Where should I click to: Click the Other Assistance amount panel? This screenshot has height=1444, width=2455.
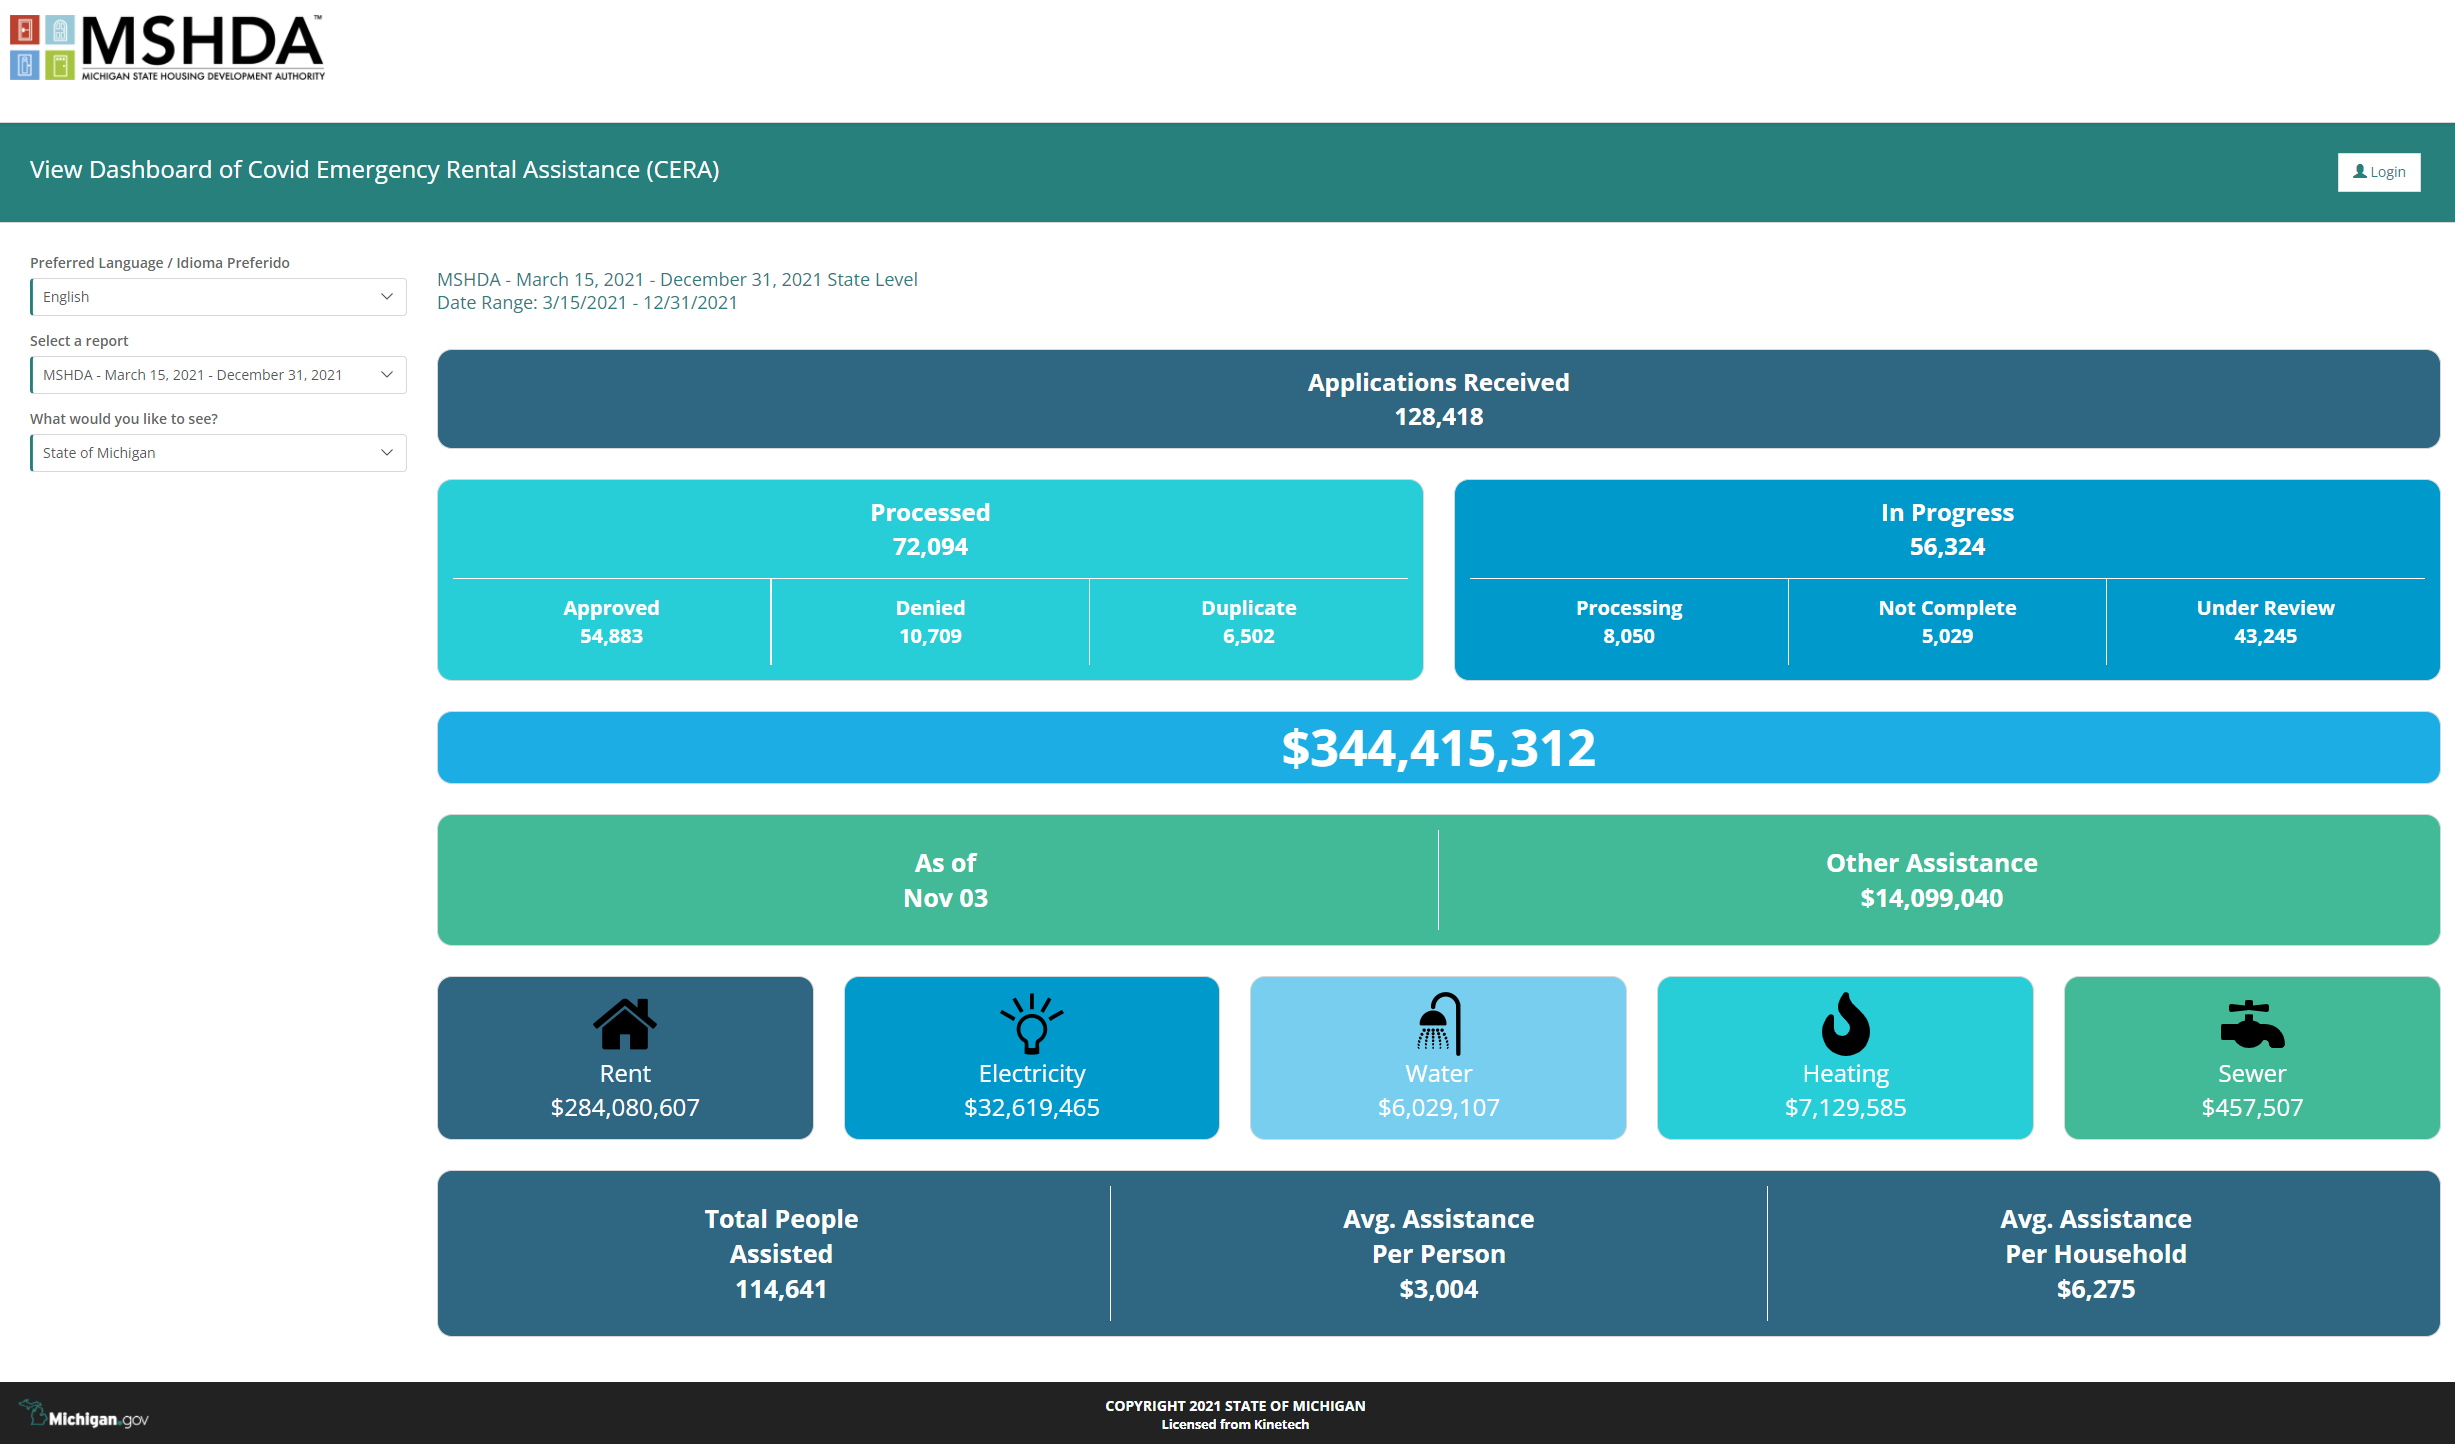click(x=1931, y=880)
